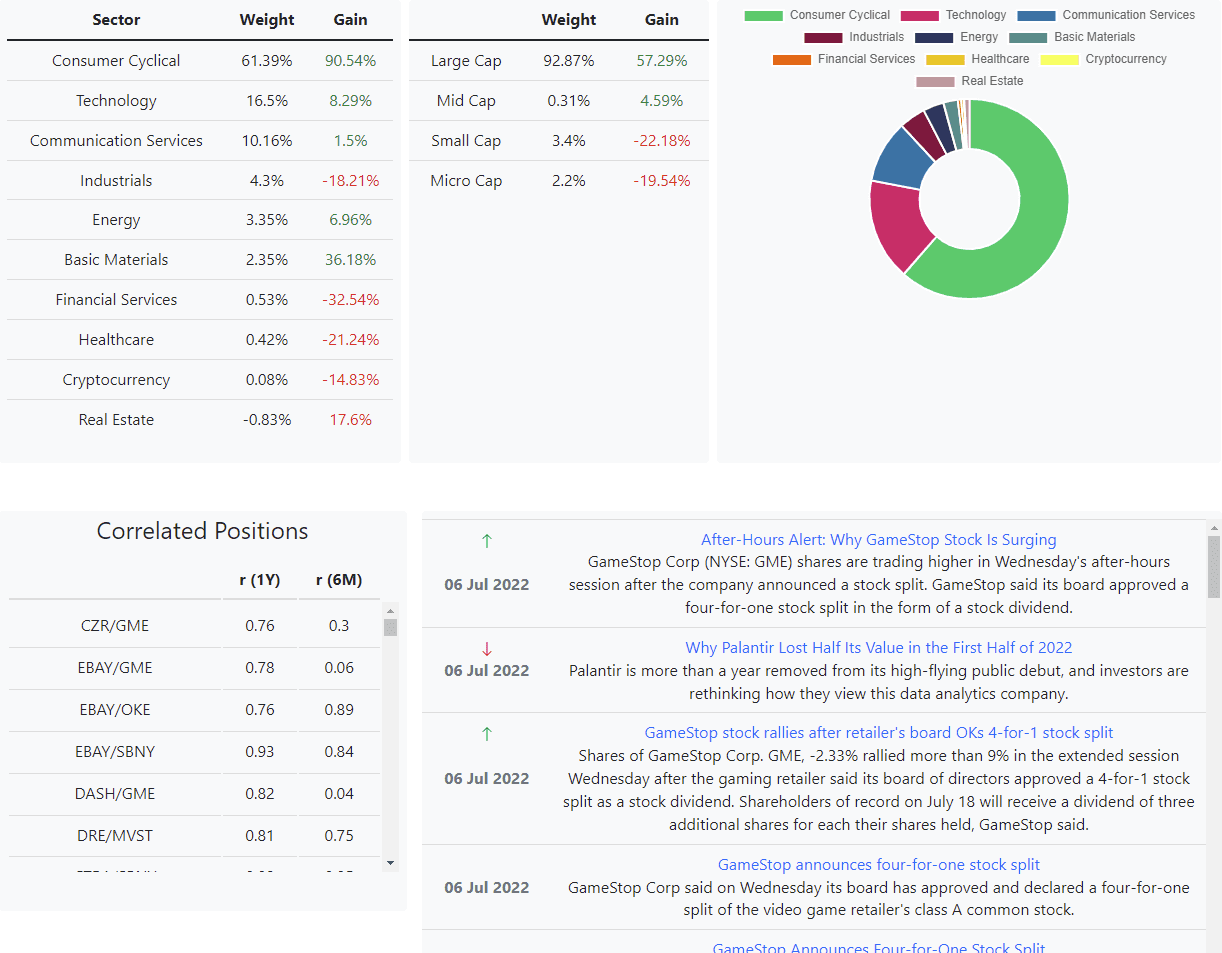Hide Communication Services in chart legend
1222x953 pixels.
click(x=1036, y=15)
